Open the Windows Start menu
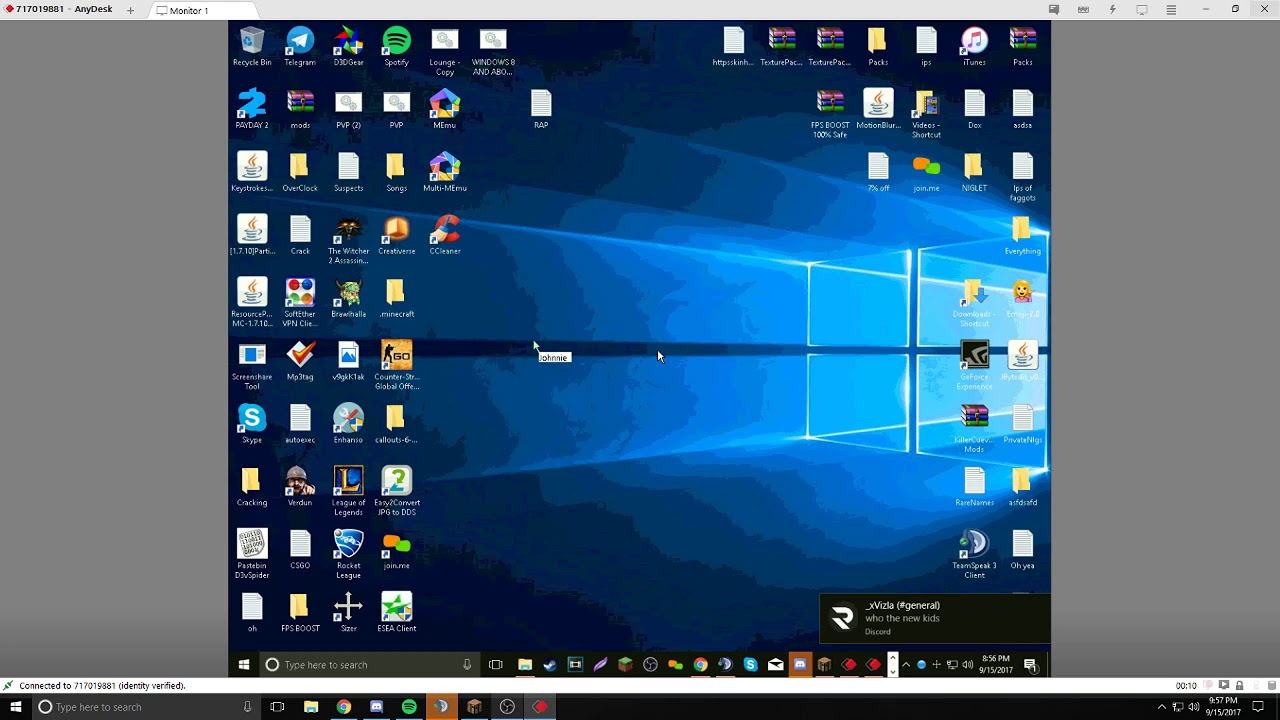This screenshot has height=720, width=1280. 243,664
